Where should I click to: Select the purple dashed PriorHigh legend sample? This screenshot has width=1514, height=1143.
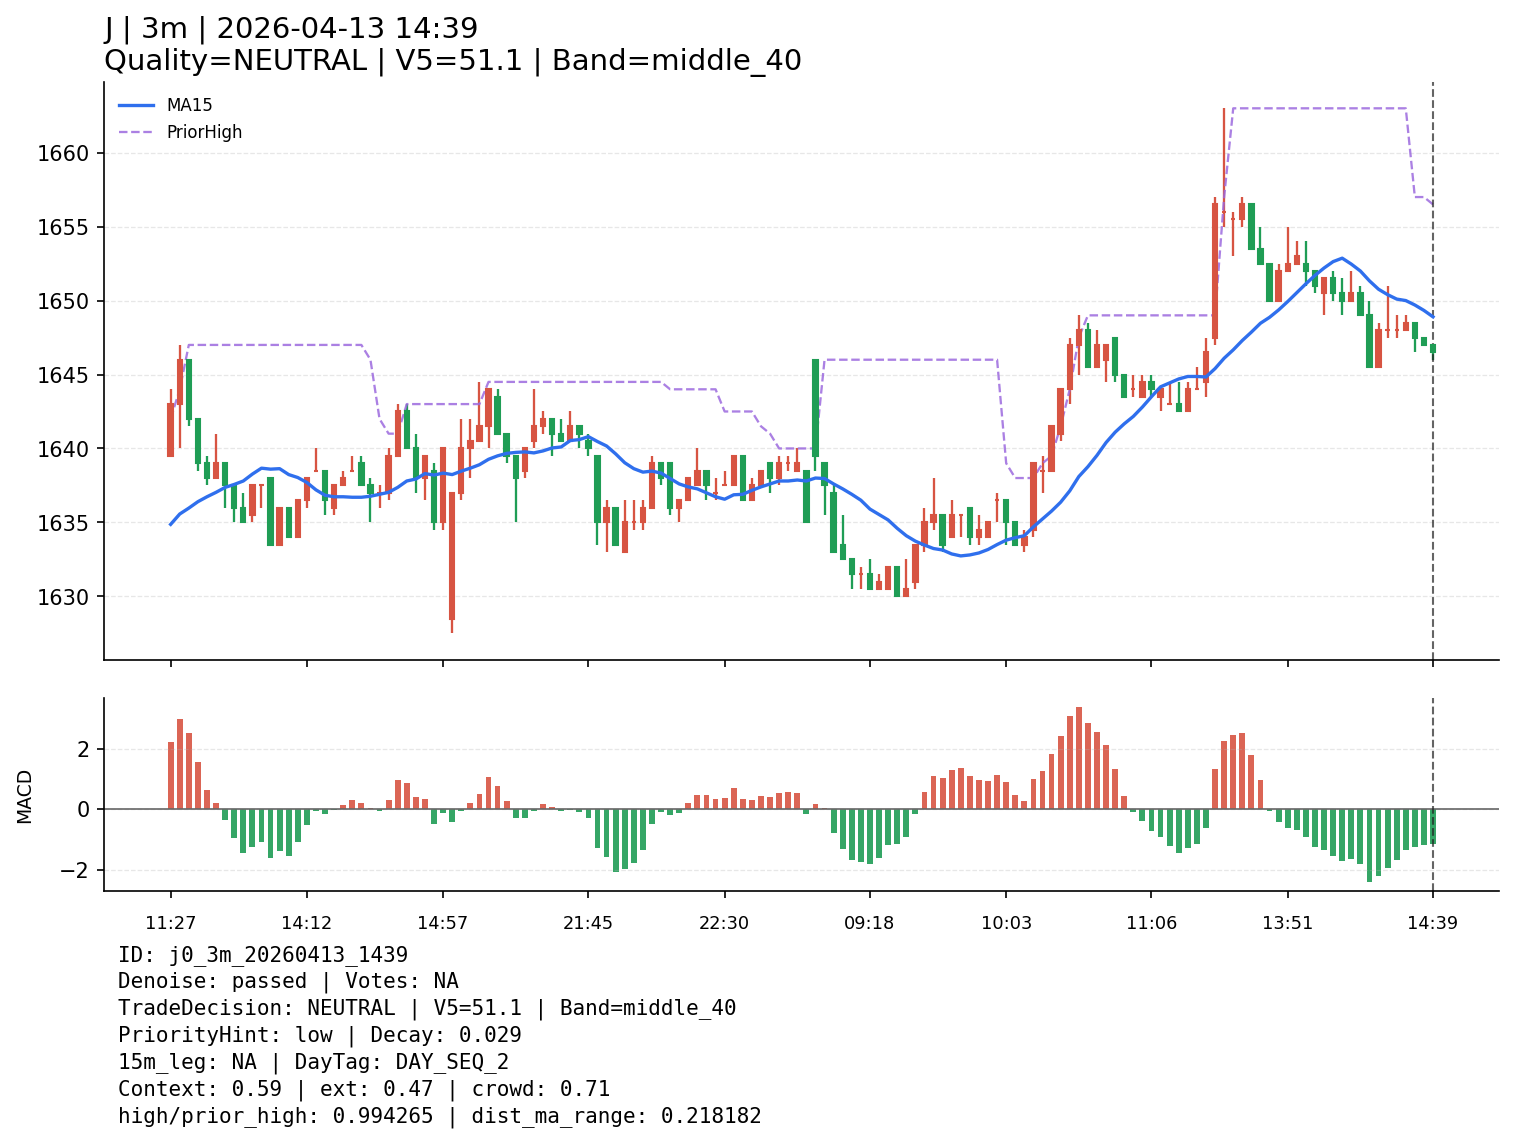coord(137,132)
